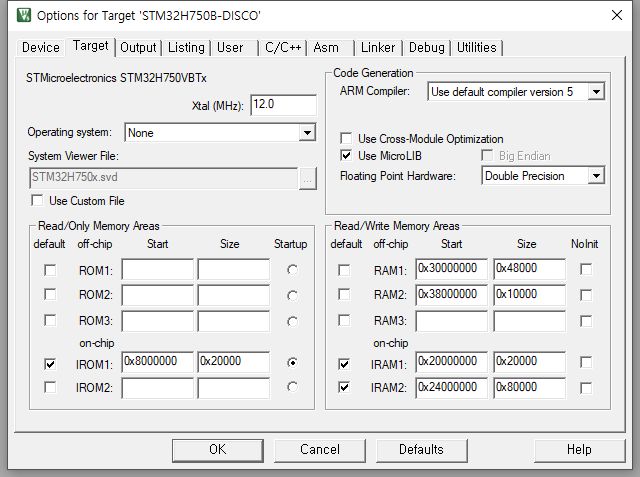640x477 pixels.
Task: Browse for System Viewer File
Action: (x=308, y=179)
